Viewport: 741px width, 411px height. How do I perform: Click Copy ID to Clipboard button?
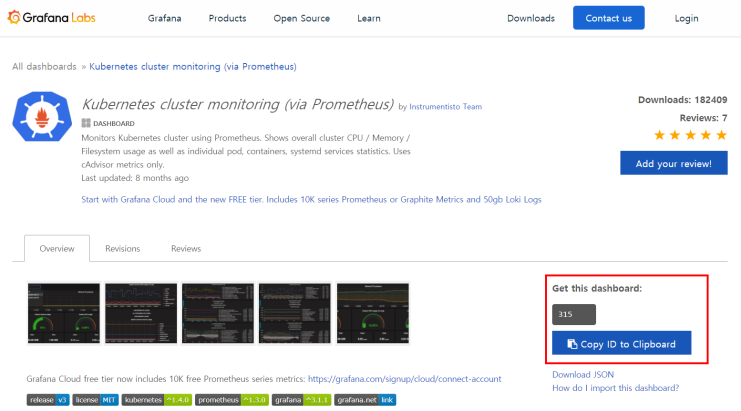621,343
